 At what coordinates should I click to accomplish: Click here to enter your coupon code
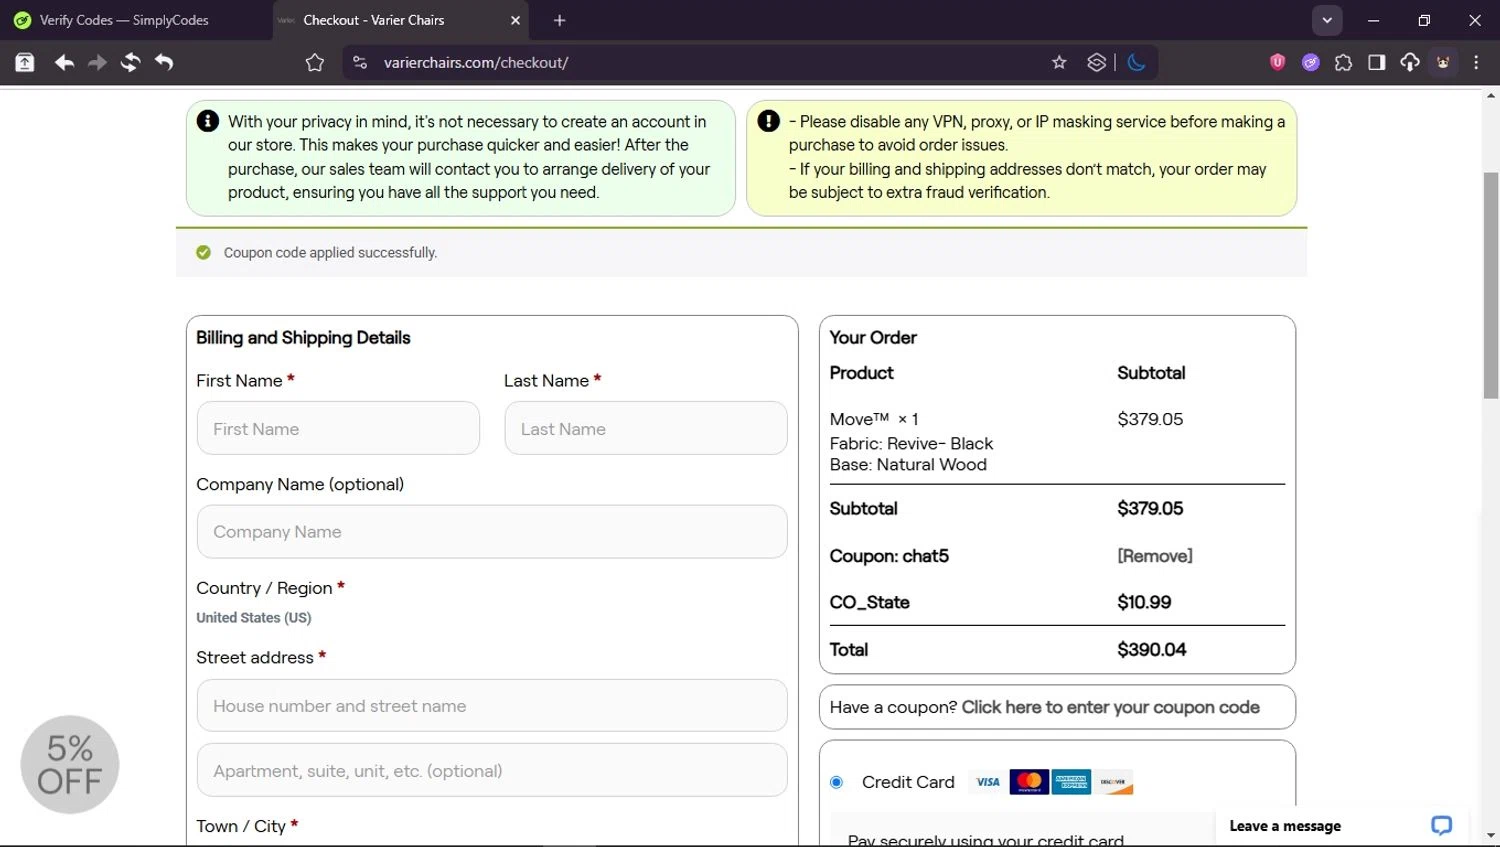click(x=1110, y=707)
